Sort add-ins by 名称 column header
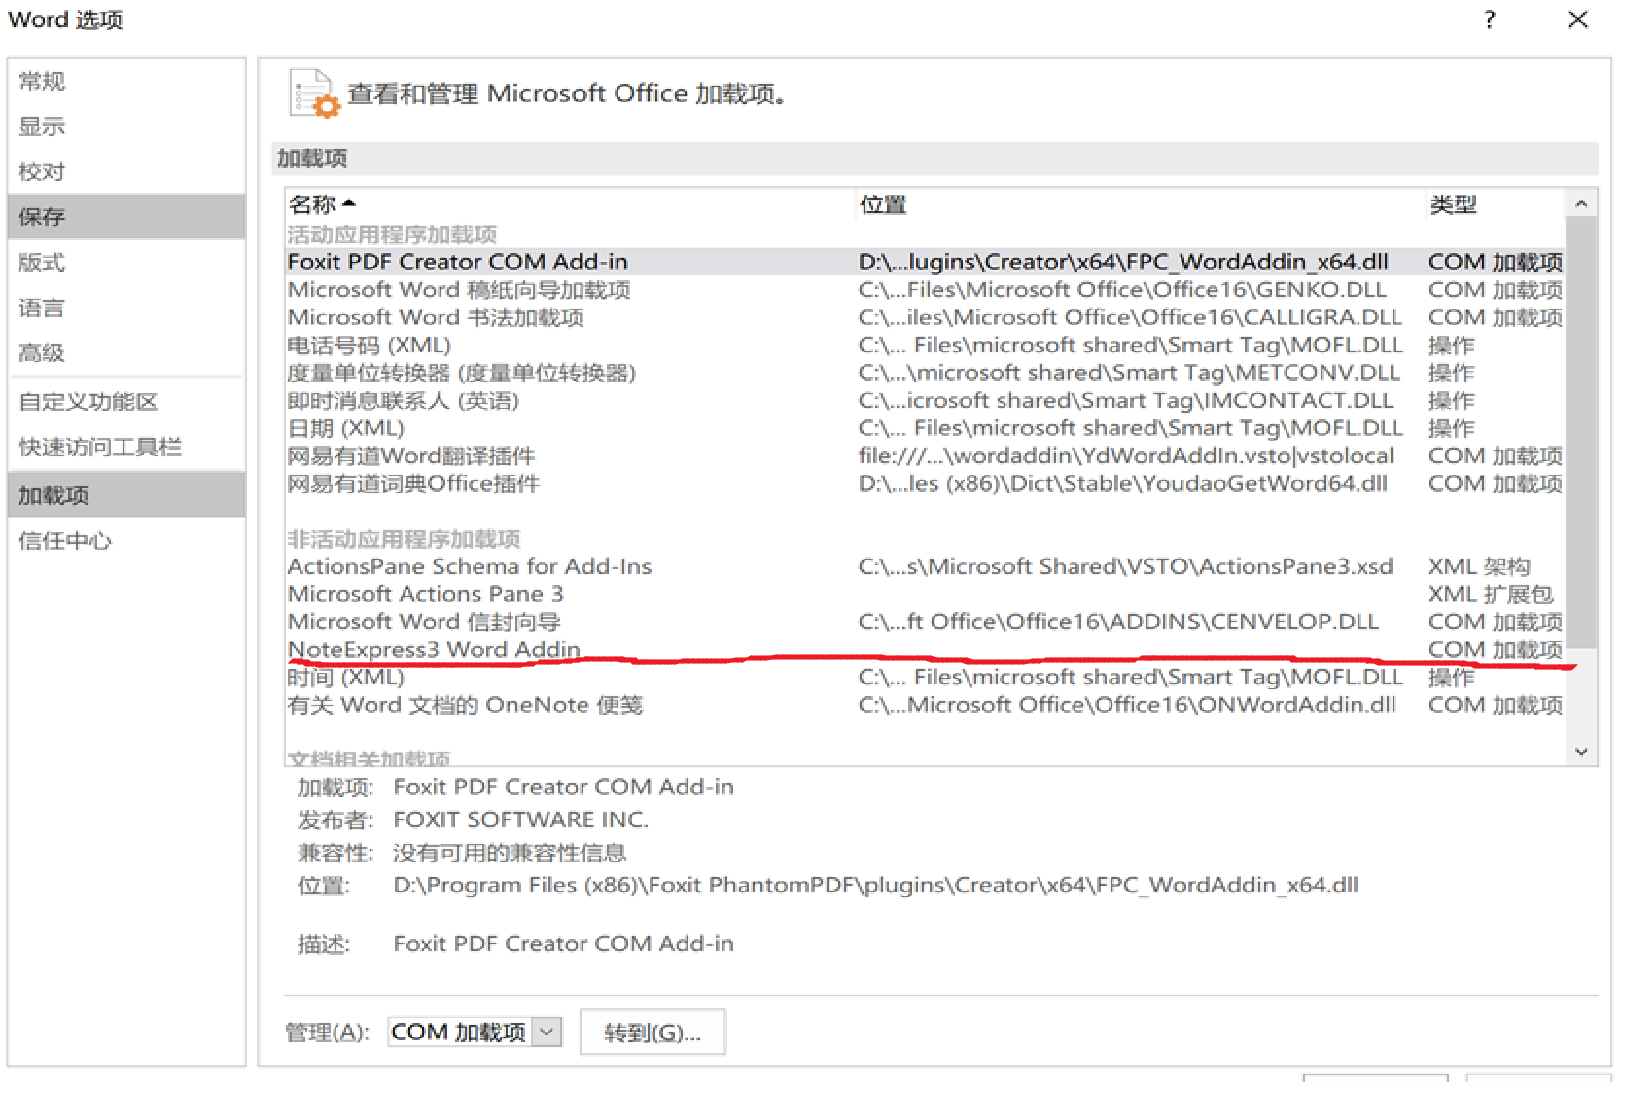1641x1094 pixels. coord(570,204)
